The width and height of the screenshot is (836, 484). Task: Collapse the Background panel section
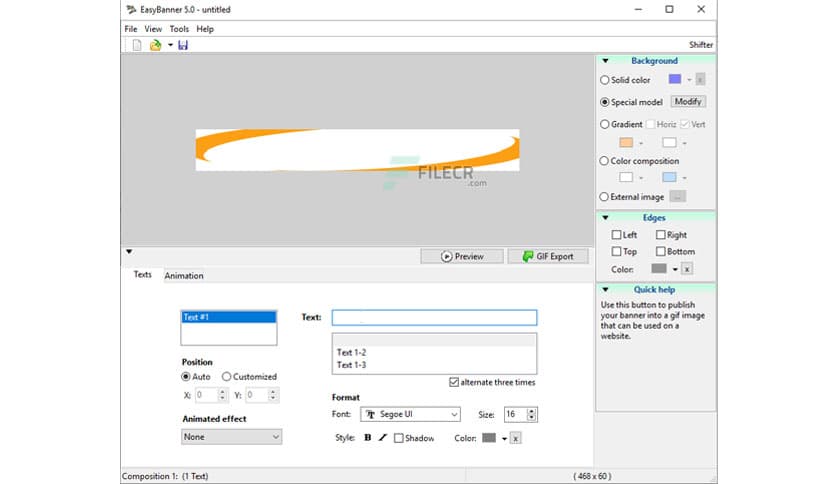pyautogui.click(x=605, y=61)
